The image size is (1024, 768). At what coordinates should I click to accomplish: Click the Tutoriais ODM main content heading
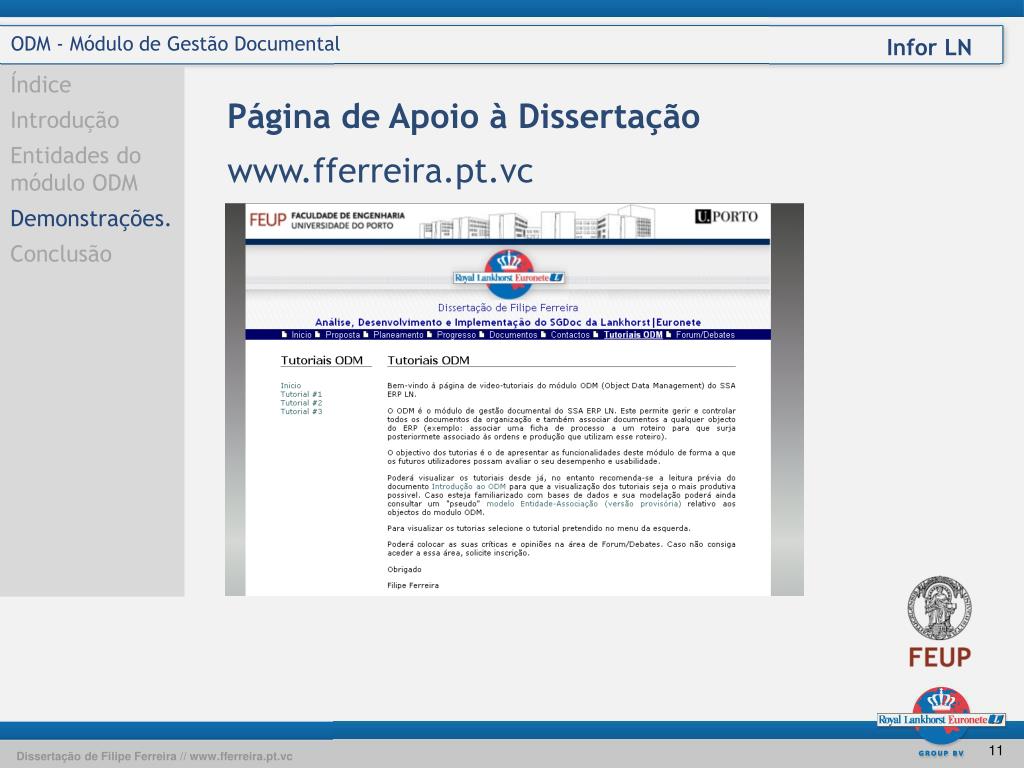[428, 360]
